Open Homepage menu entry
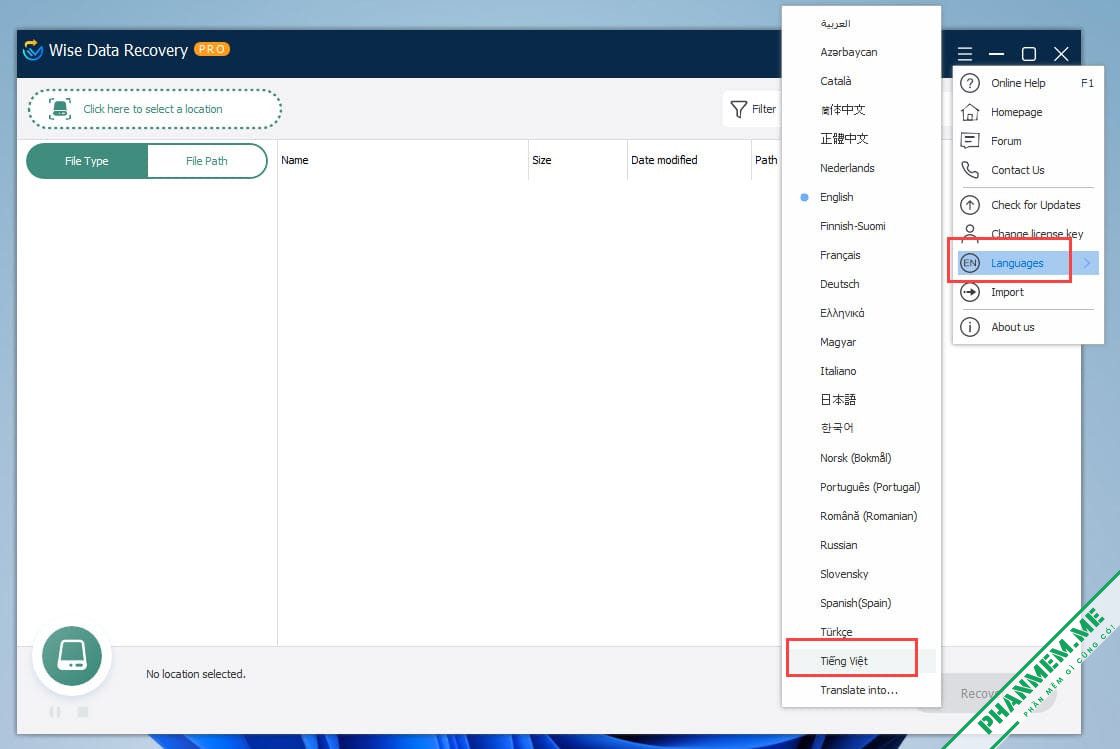The width and height of the screenshot is (1120, 749). [x=1028, y=112]
